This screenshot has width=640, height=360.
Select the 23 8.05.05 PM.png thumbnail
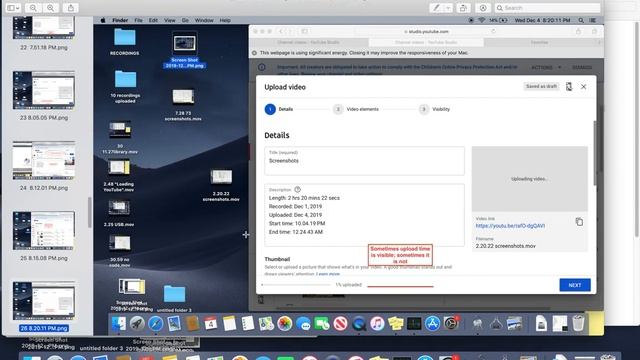(44, 90)
